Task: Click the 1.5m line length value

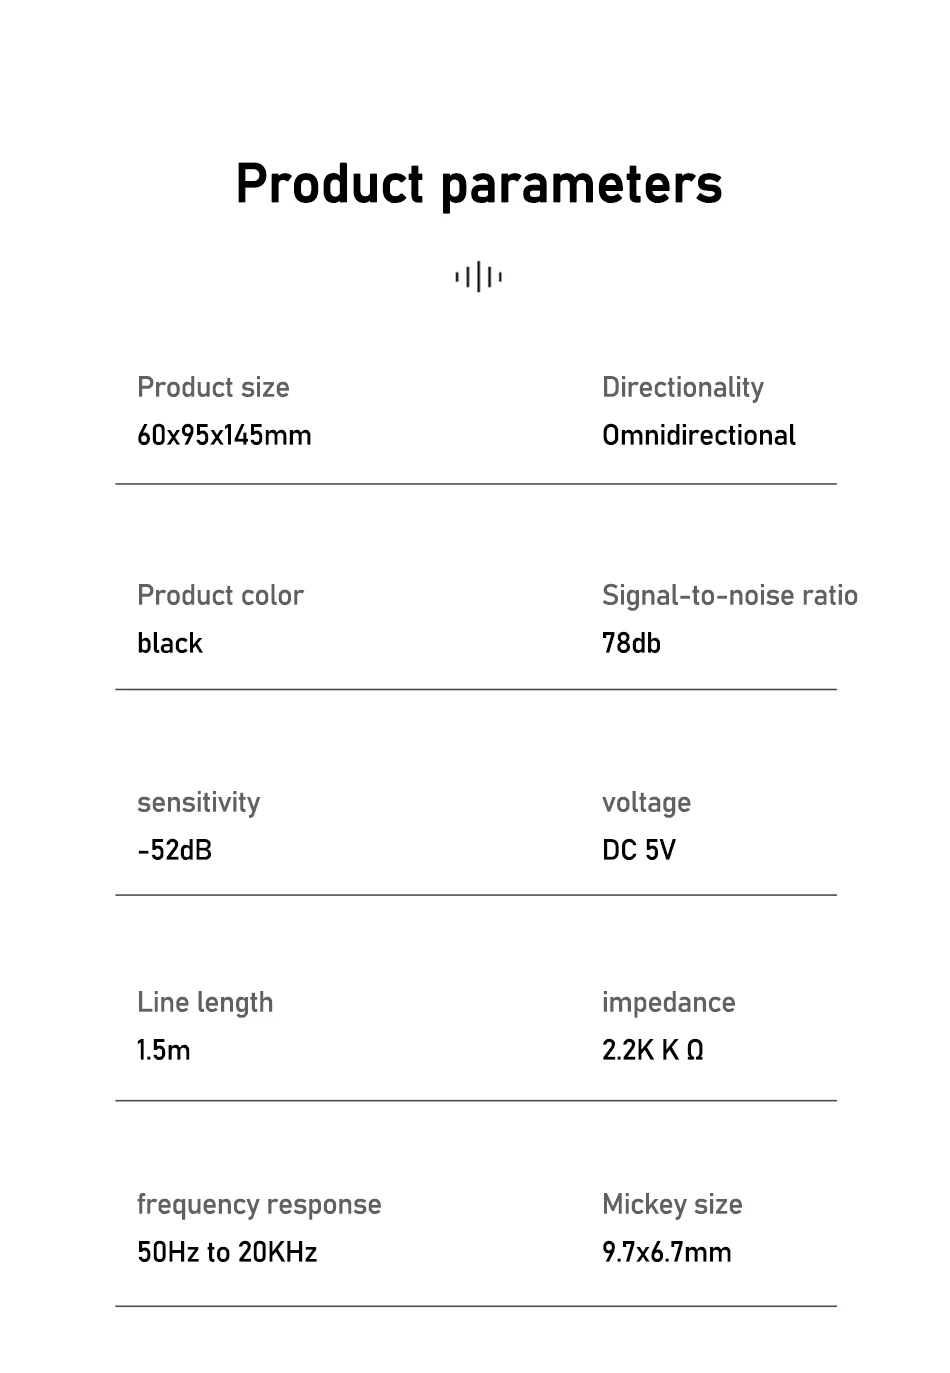Action: click(163, 1050)
